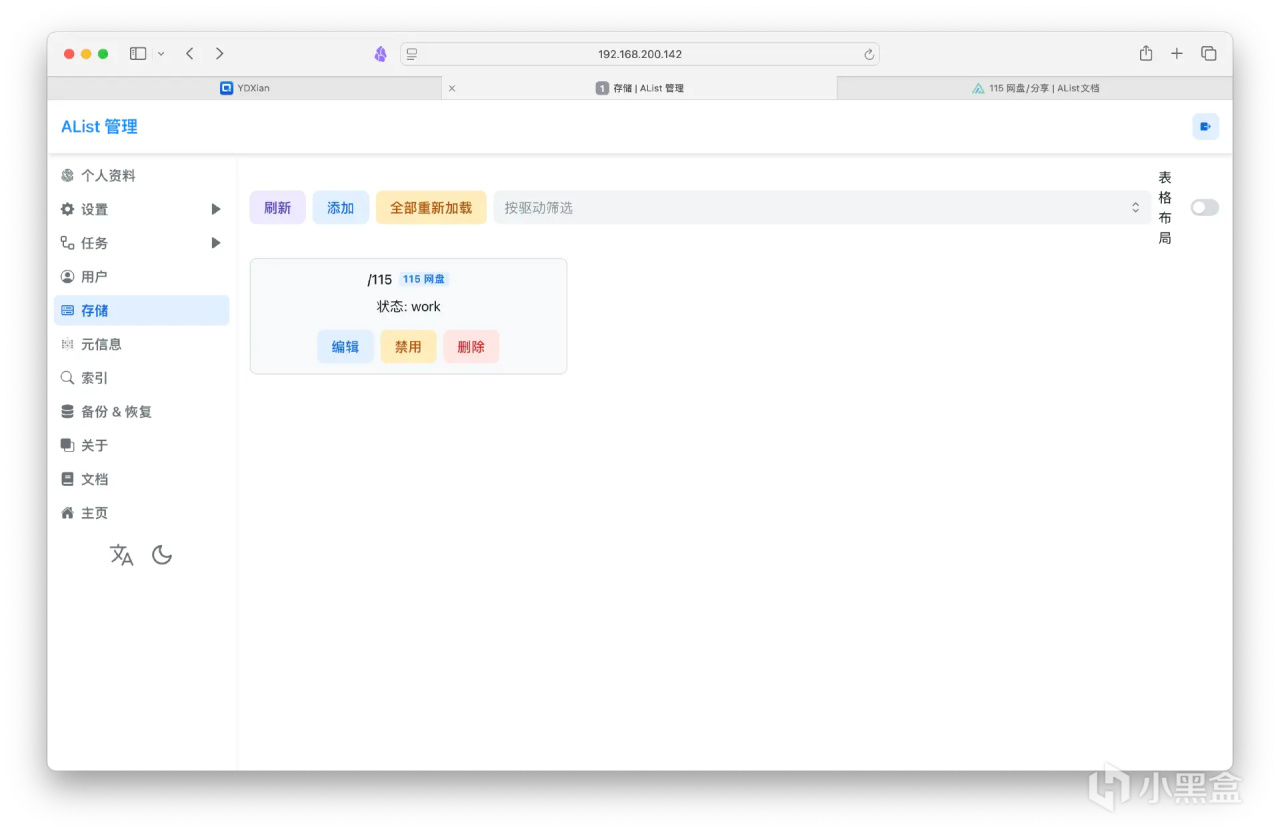Click the Safari sidebar toggle icon
The height and width of the screenshot is (833, 1280).
point(138,54)
